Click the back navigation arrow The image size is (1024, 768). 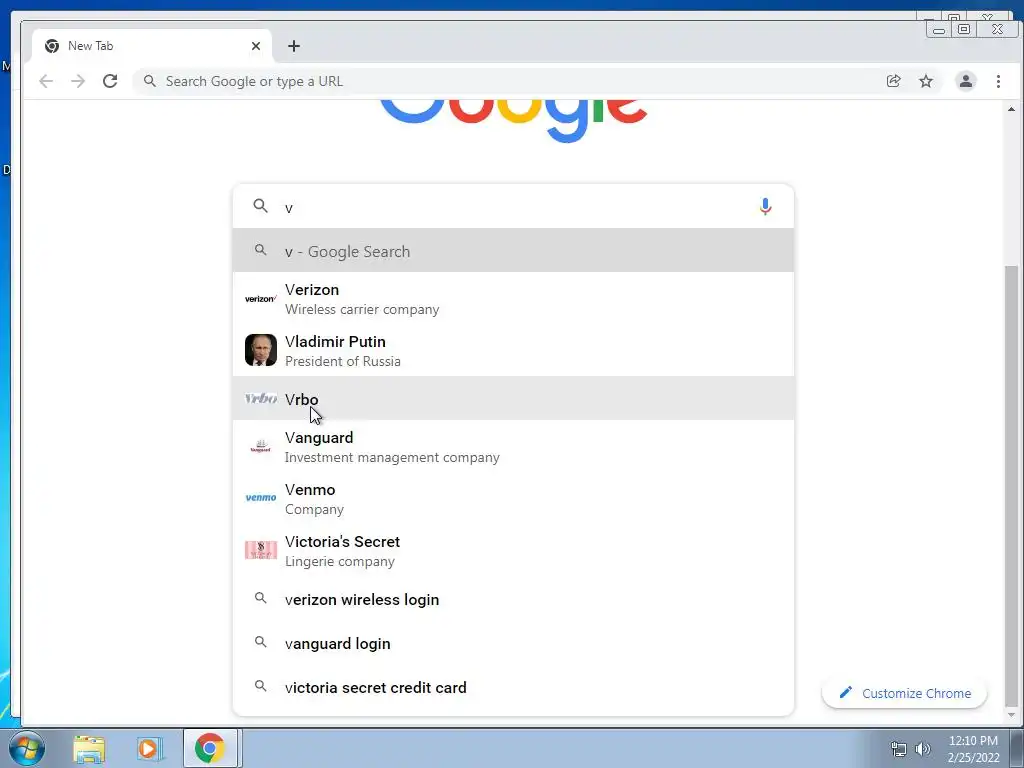[x=46, y=81]
